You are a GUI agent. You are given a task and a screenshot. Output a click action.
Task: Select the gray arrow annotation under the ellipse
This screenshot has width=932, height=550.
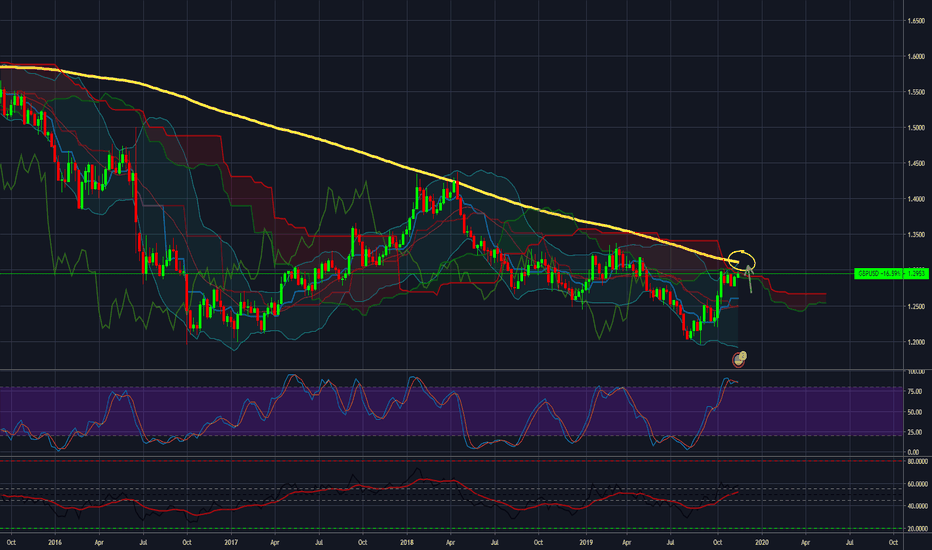[749, 281]
